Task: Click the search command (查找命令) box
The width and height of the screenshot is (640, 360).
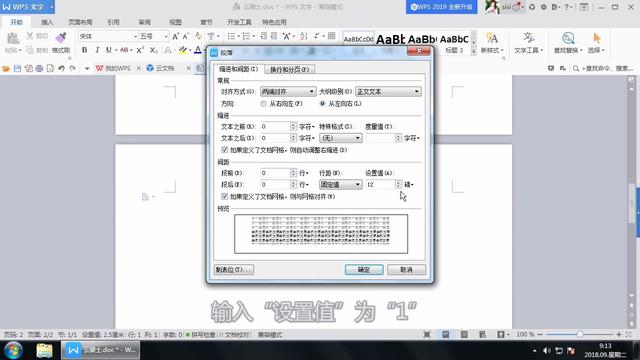Action: tap(604, 69)
